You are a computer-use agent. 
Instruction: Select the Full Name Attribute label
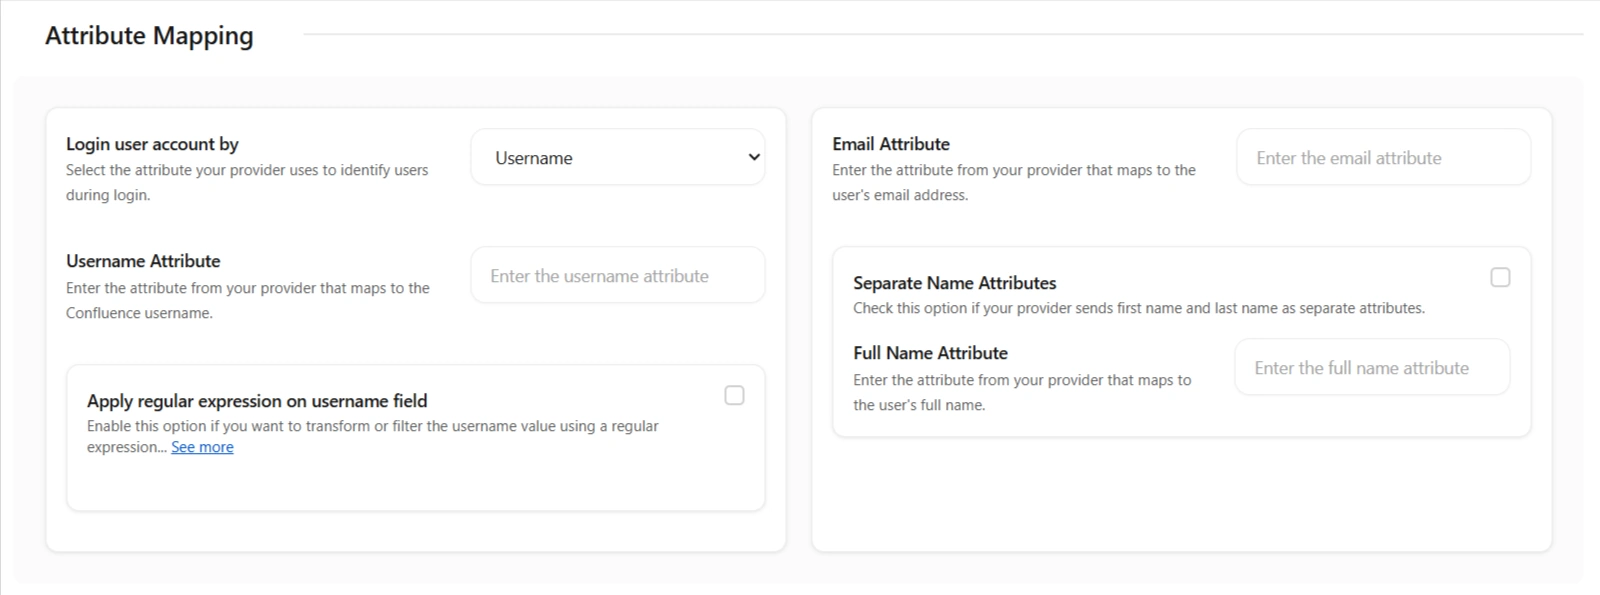coord(930,353)
